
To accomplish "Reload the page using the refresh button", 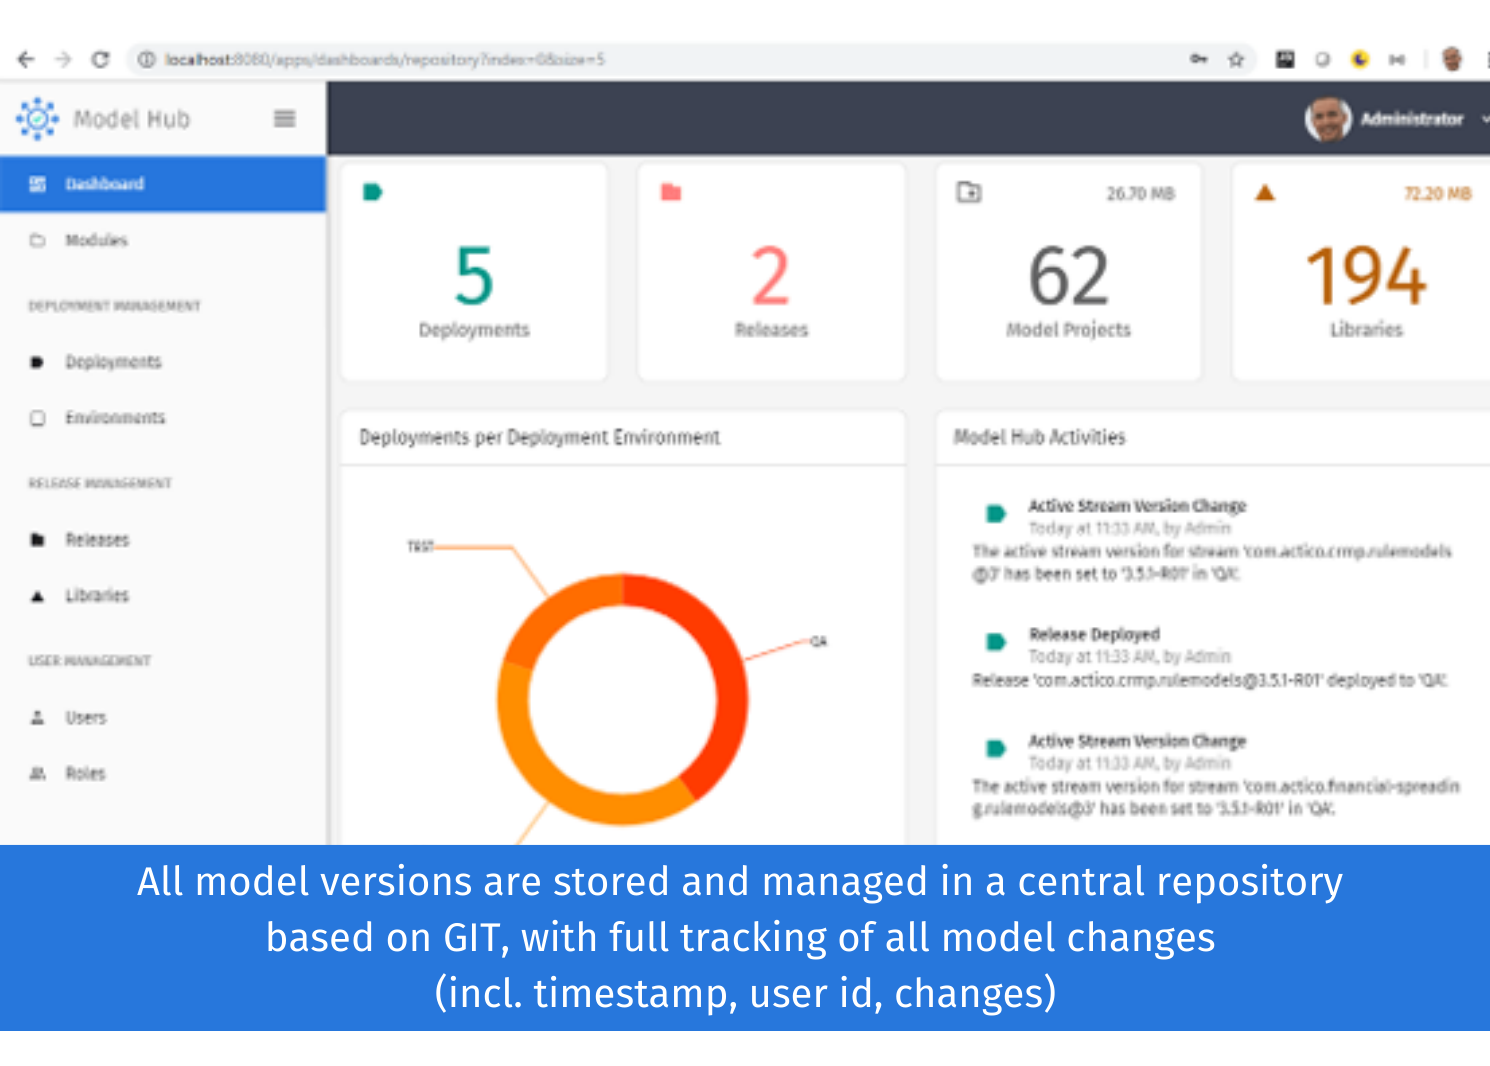I will tap(100, 59).
